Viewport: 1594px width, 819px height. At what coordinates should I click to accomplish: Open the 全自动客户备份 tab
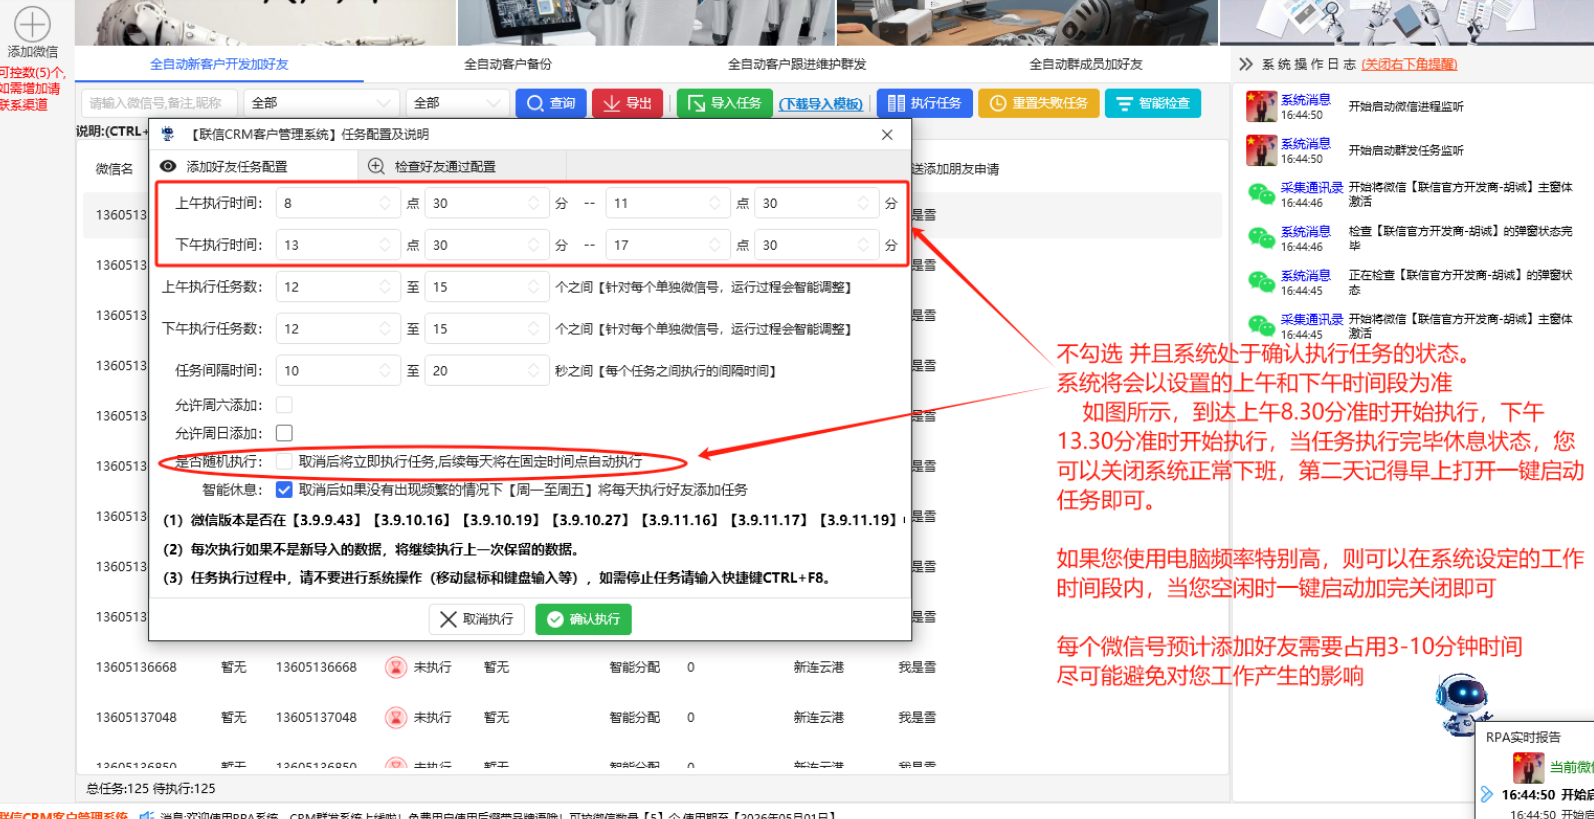pyautogui.click(x=508, y=64)
